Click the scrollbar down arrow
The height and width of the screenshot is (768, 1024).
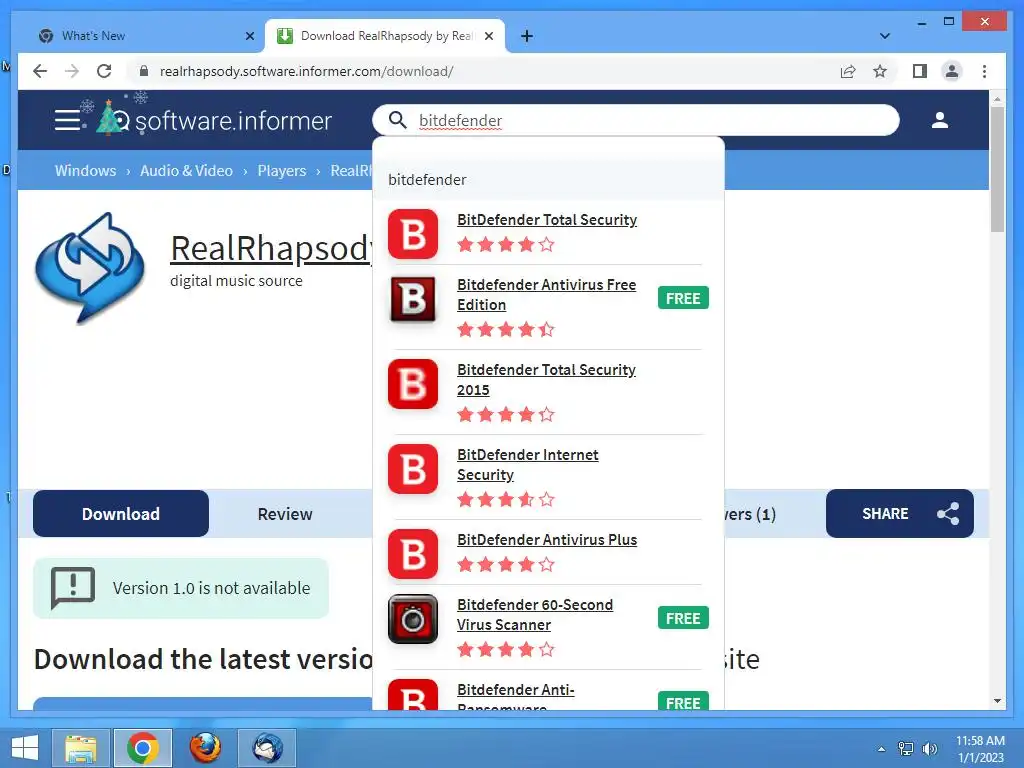997,701
